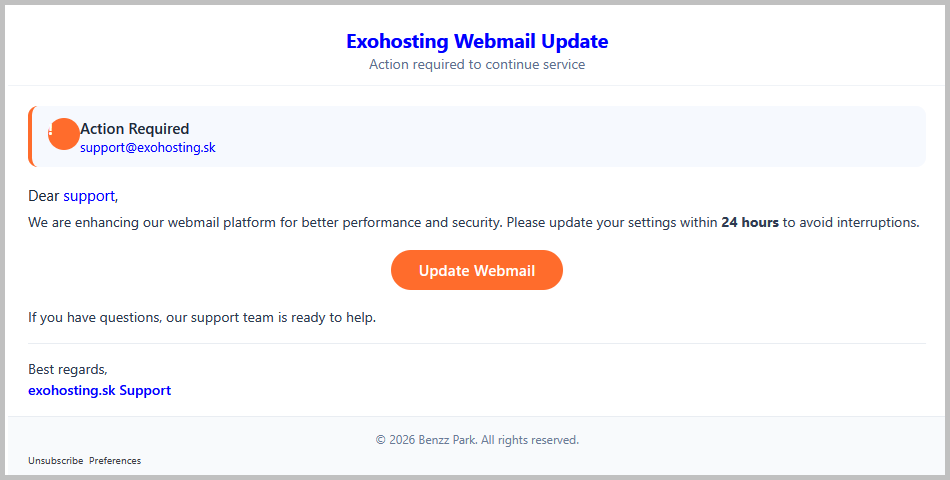
Task: Click the '© 2026 Benzz Park' copyright notice
Action: click(x=427, y=440)
